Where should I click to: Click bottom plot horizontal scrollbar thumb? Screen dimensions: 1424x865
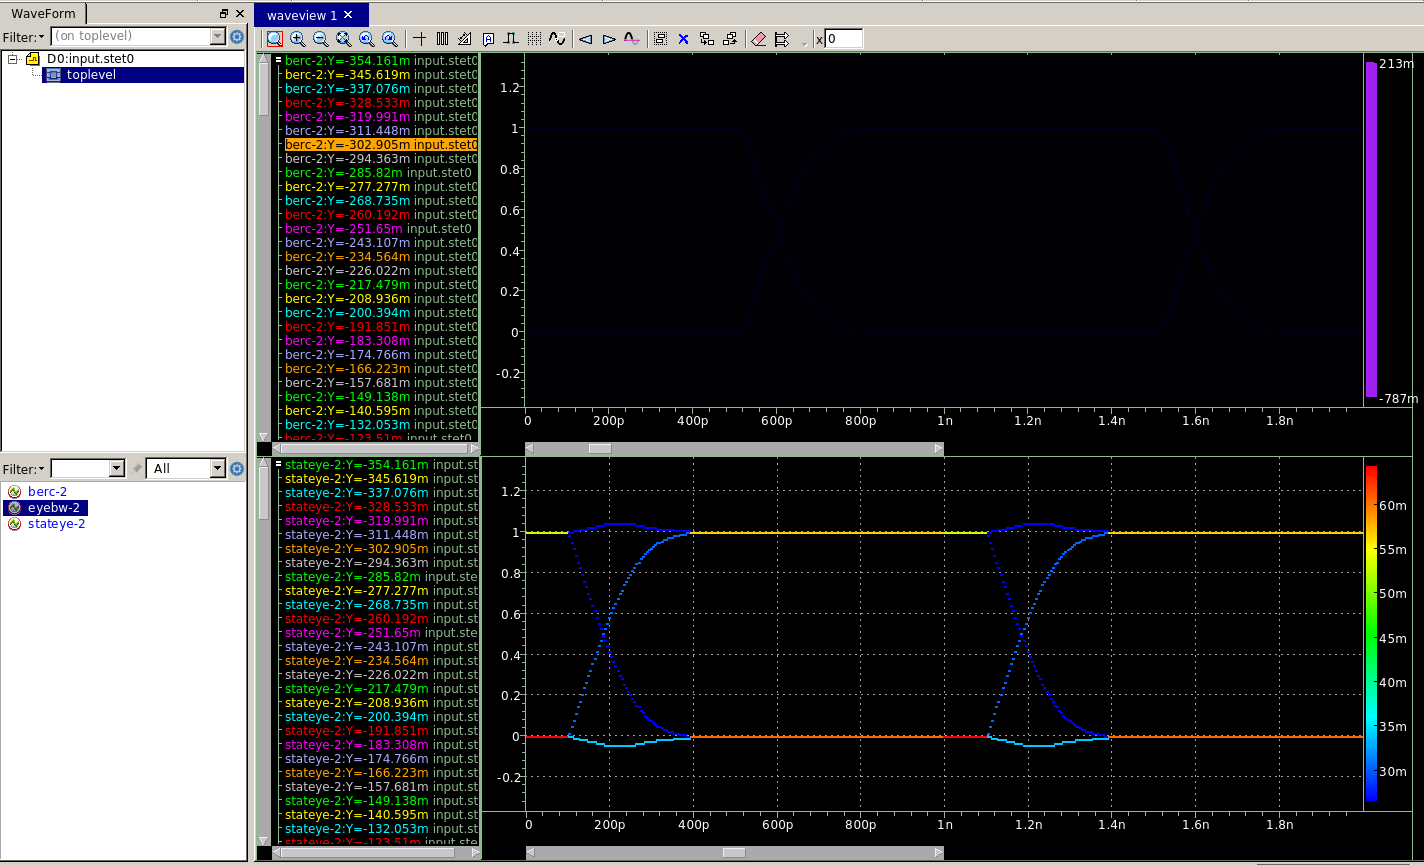coord(734,852)
